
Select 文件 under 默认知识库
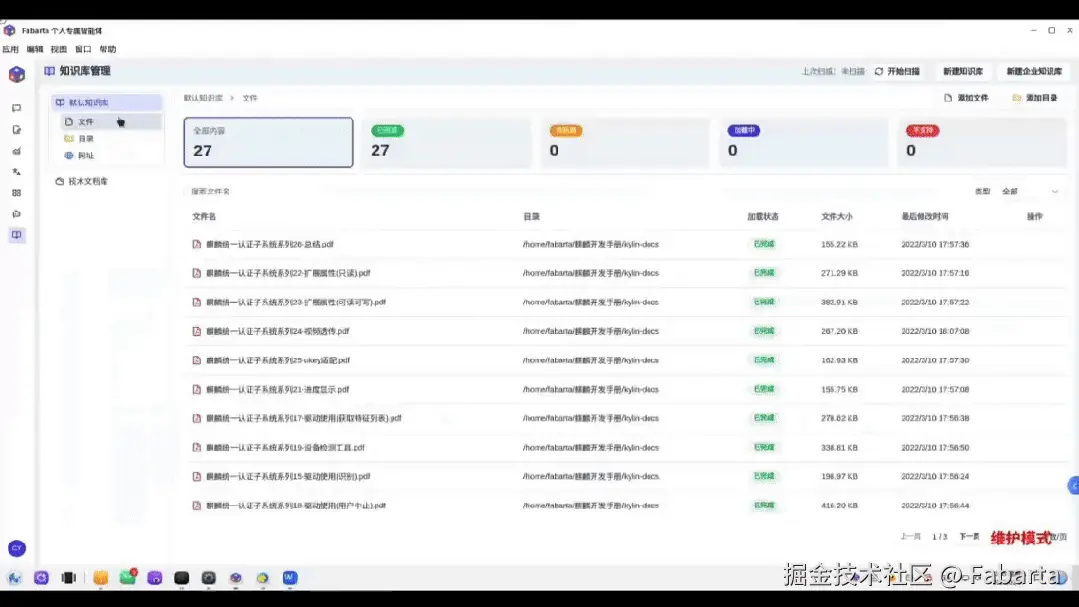tap(110, 122)
